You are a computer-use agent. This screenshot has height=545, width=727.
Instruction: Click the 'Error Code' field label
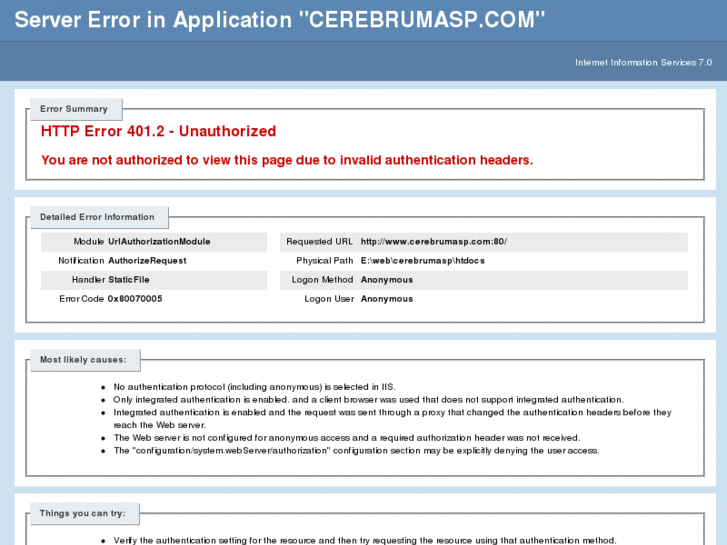pos(81,299)
